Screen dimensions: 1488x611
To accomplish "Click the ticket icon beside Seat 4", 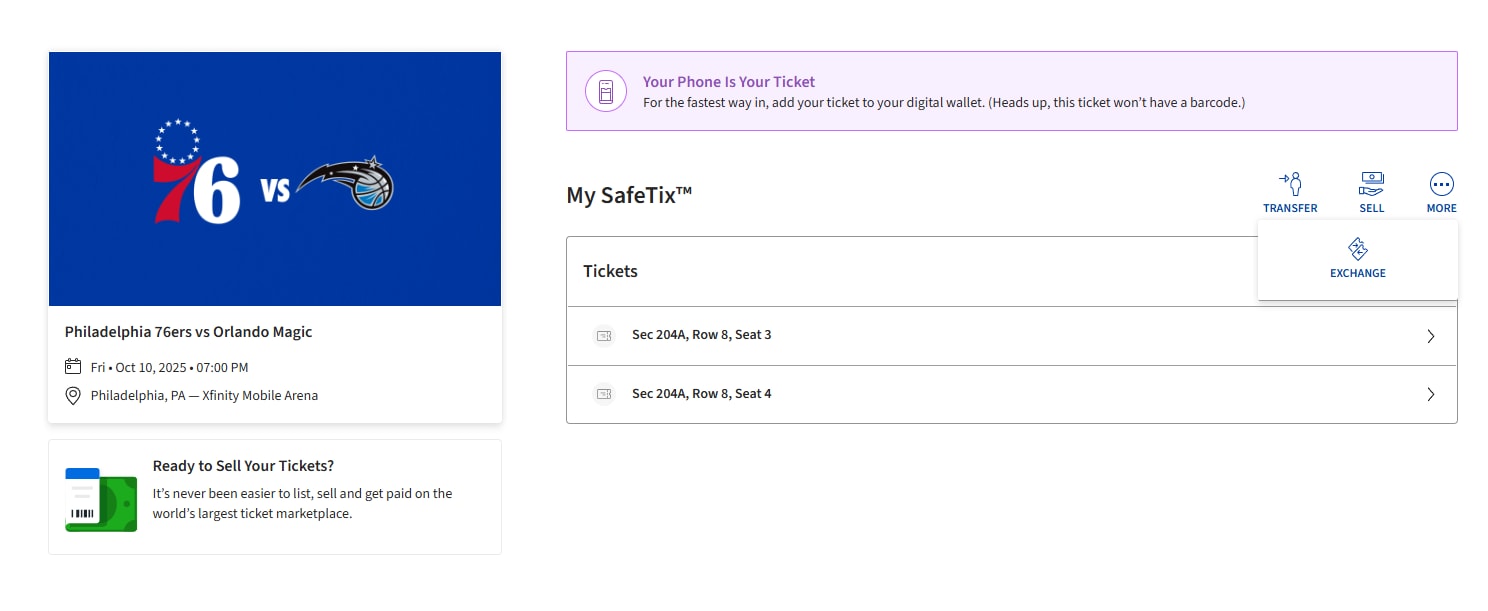I will (603, 394).
